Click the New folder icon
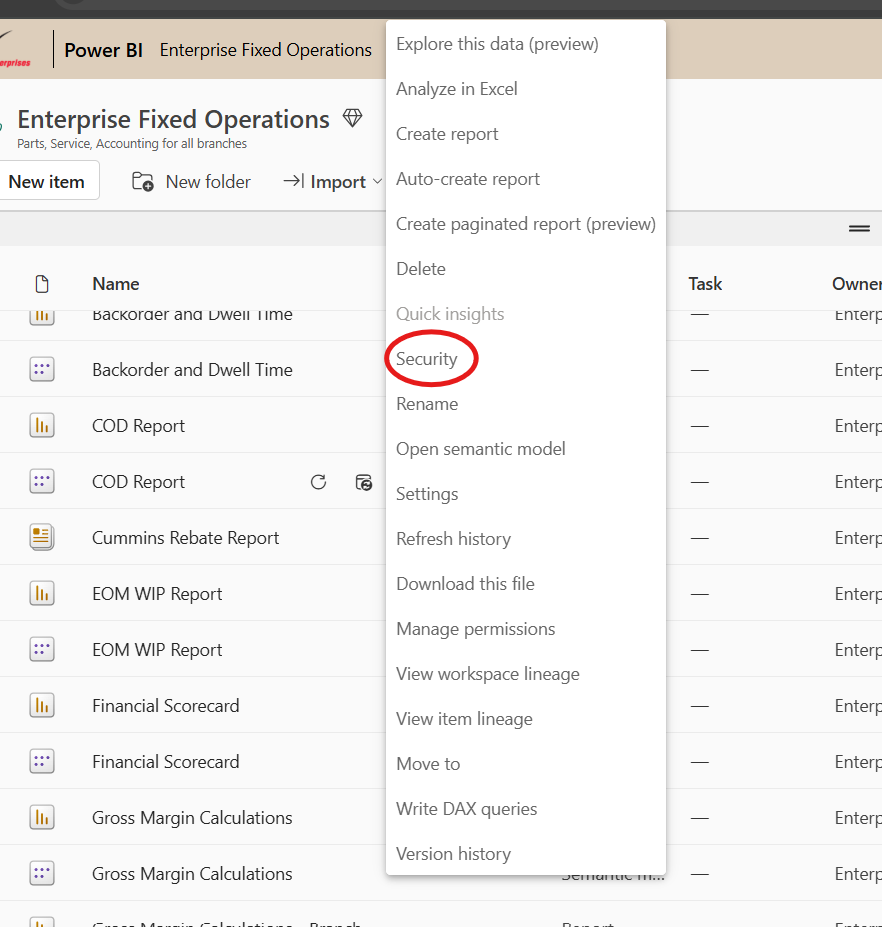 [x=142, y=181]
